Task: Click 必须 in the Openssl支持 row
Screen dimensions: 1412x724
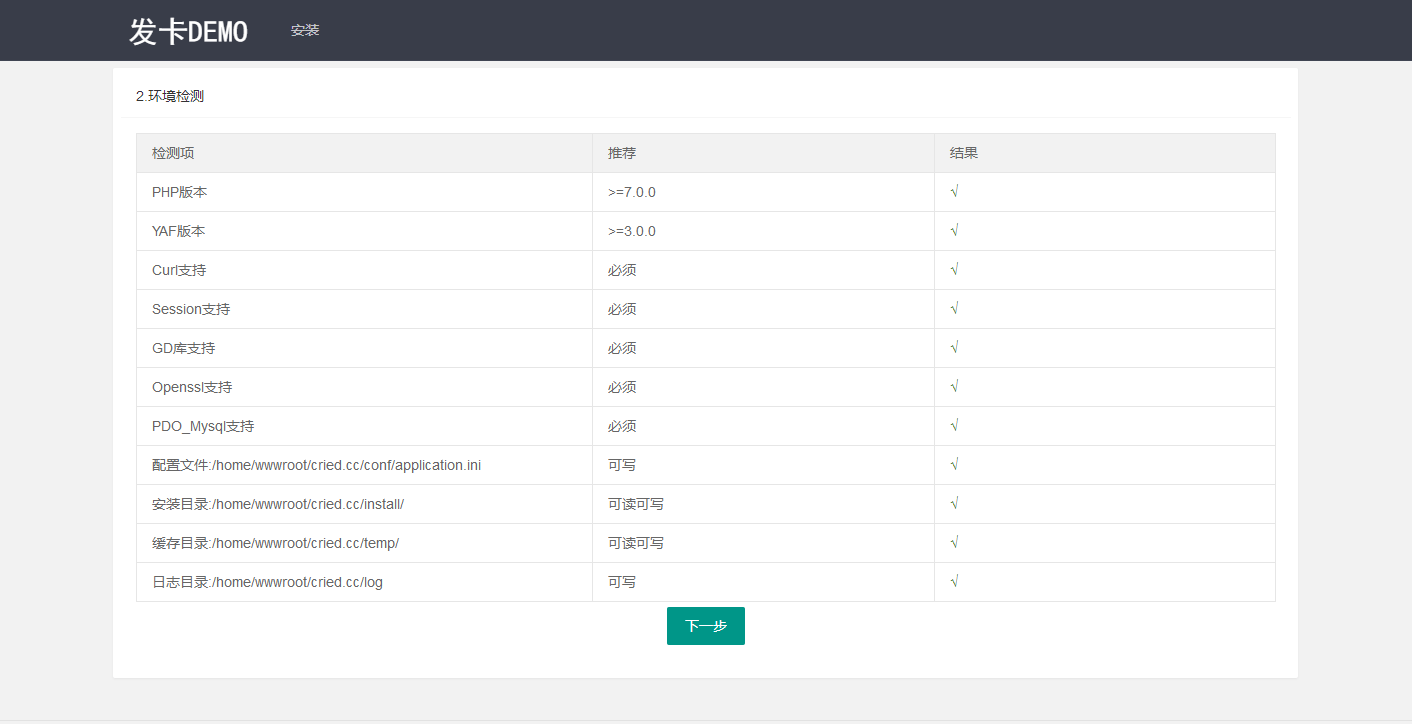Action: pyautogui.click(x=622, y=387)
